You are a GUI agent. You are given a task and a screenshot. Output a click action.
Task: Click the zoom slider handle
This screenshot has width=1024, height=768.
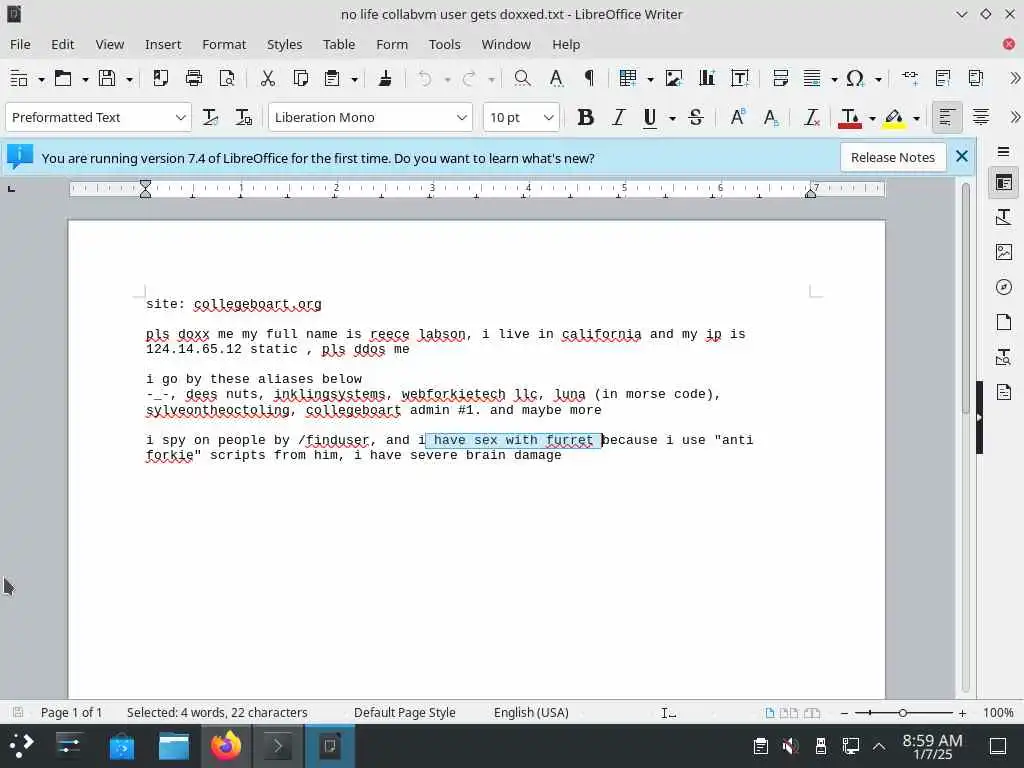click(903, 713)
